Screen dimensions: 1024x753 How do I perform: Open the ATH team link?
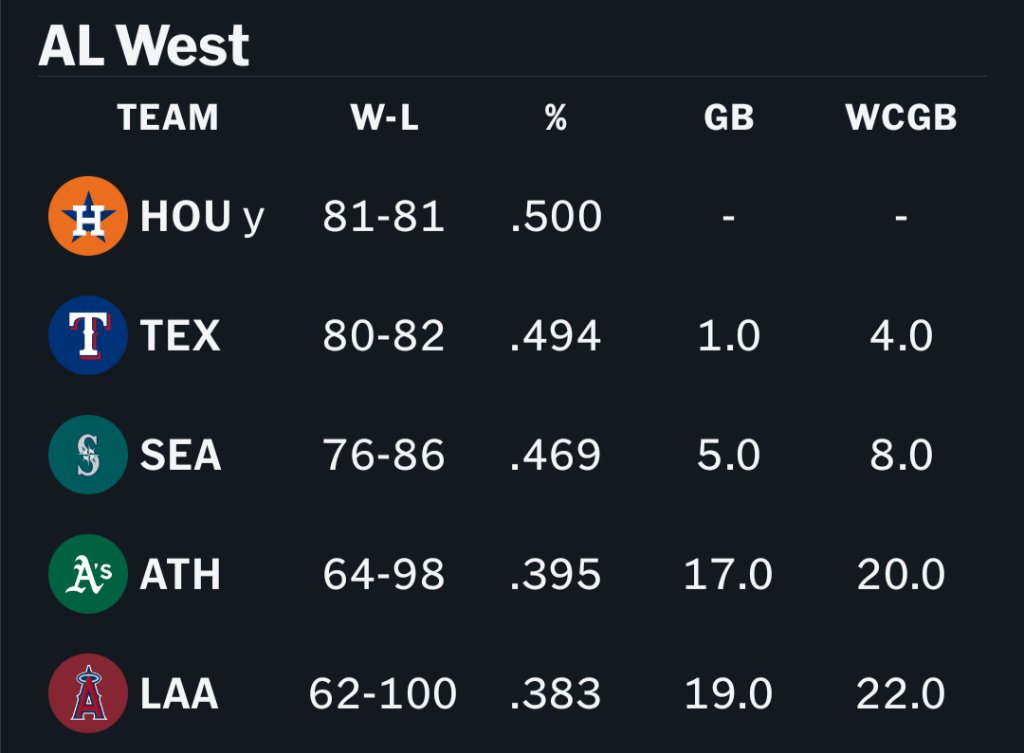point(180,575)
